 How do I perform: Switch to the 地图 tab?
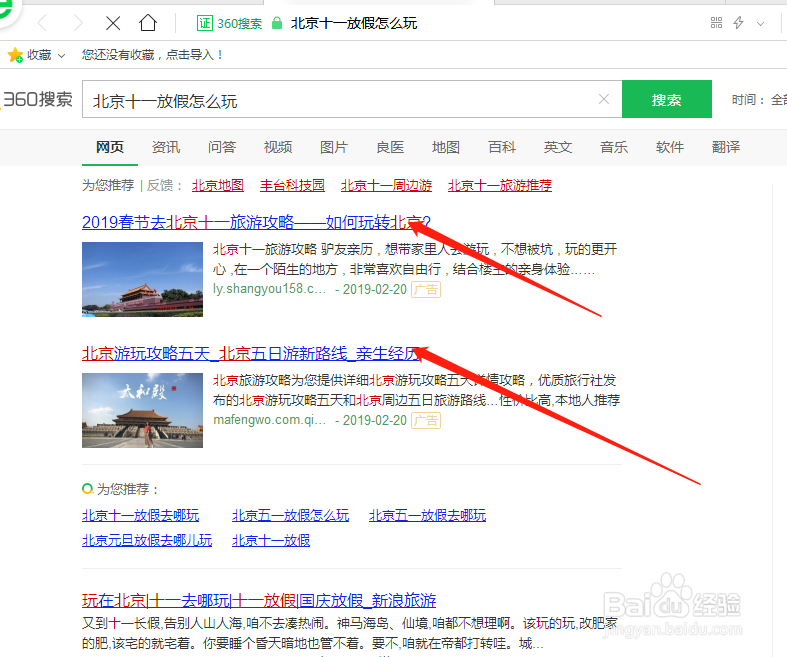pyautogui.click(x=446, y=147)
